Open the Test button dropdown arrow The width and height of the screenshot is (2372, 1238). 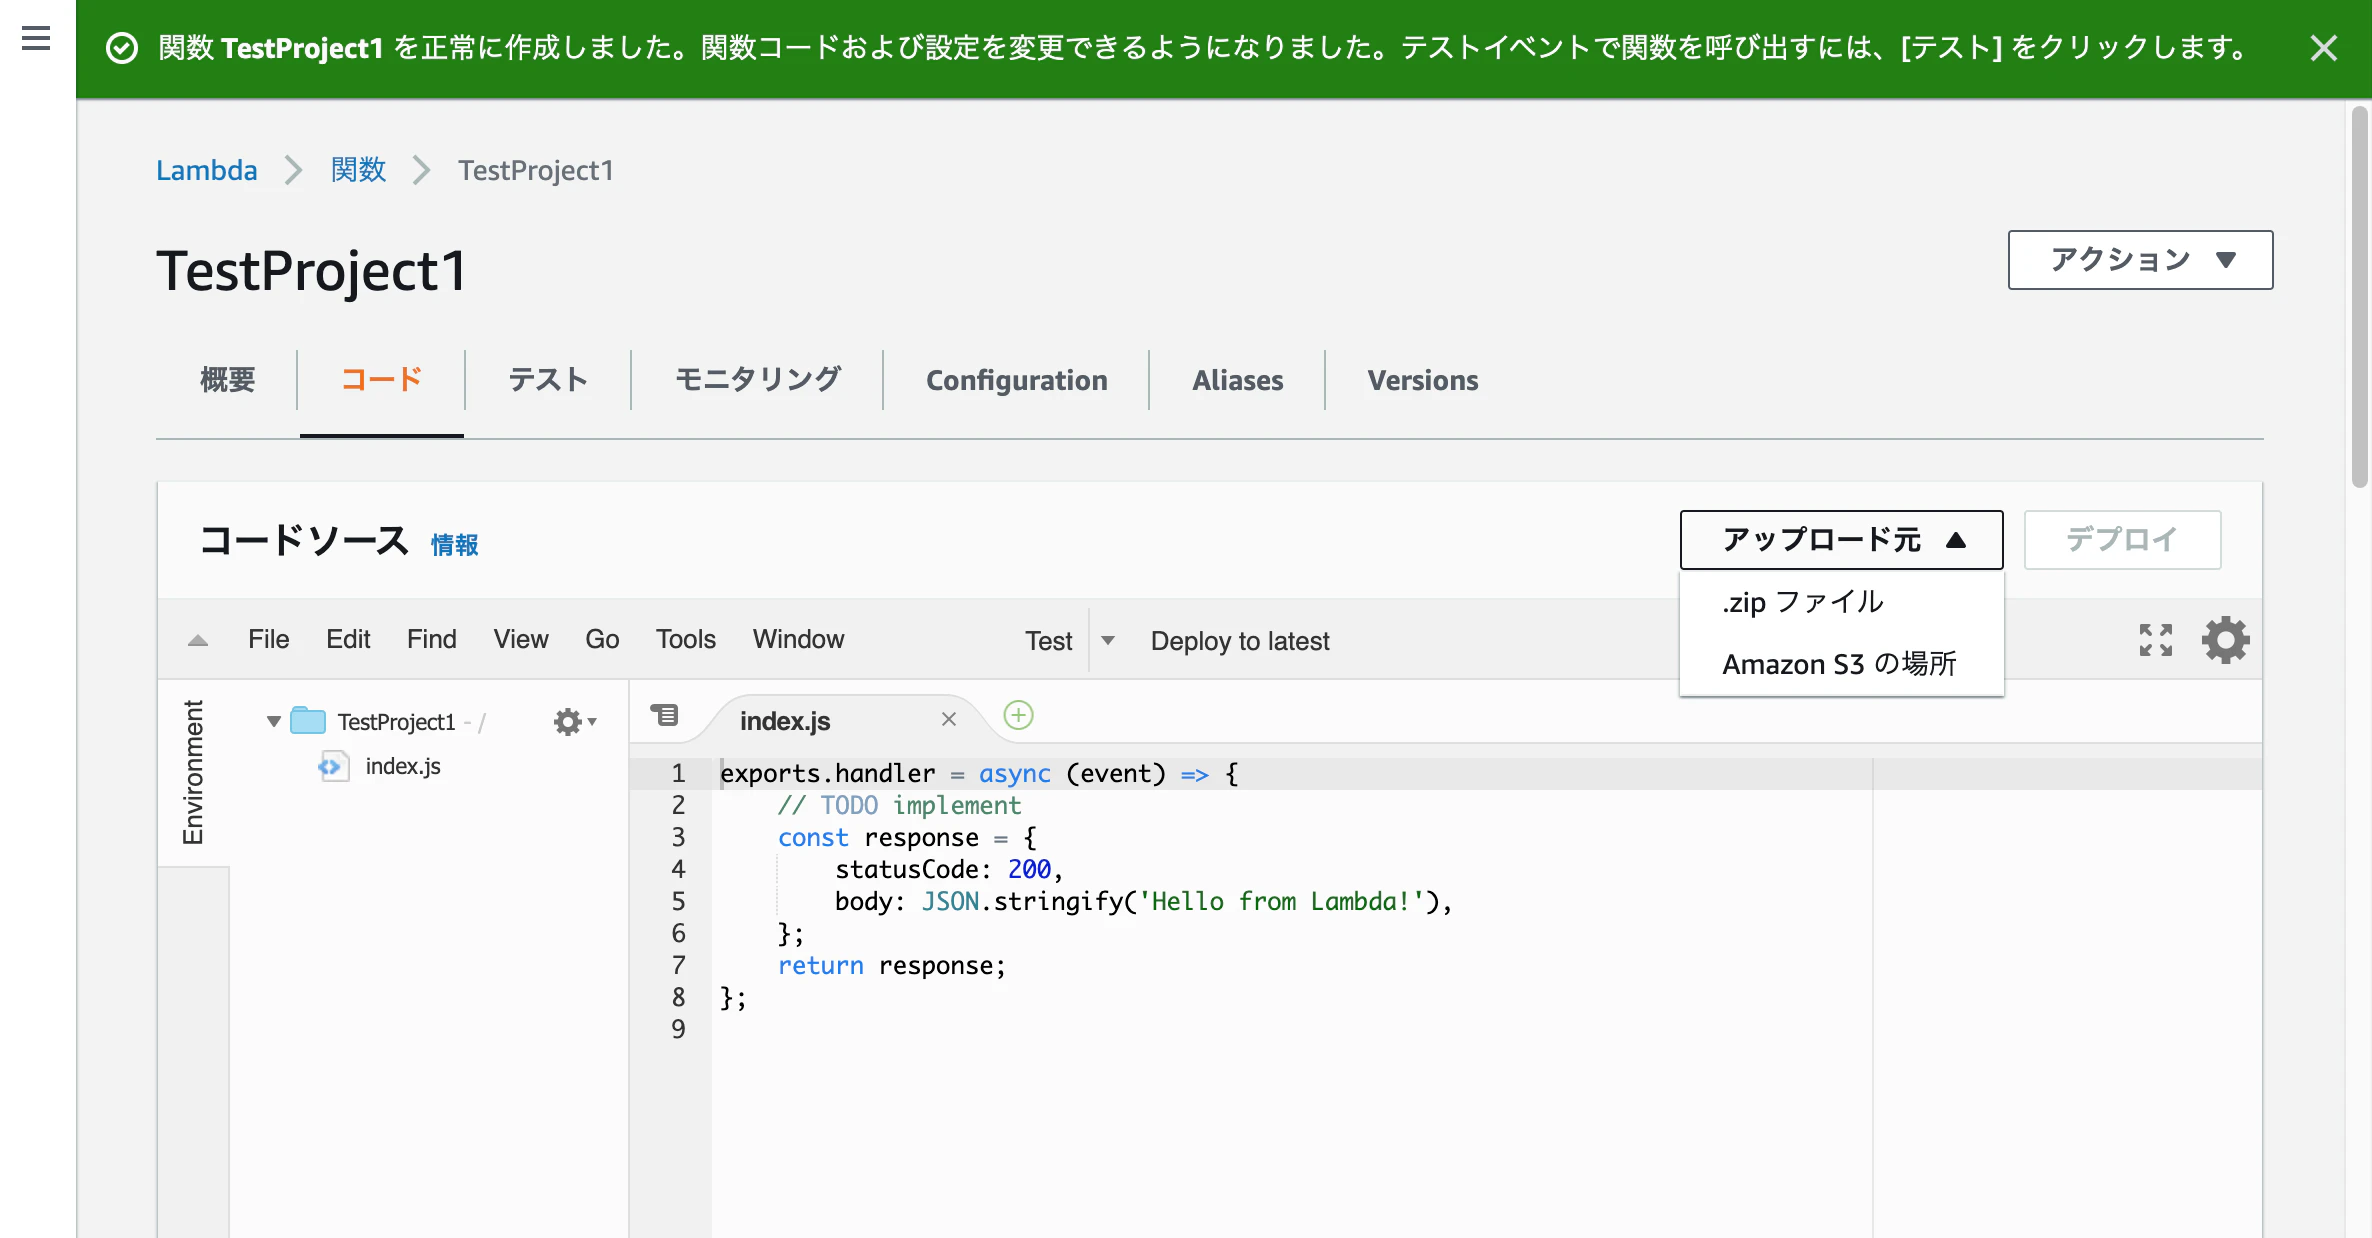[1107, 640]
